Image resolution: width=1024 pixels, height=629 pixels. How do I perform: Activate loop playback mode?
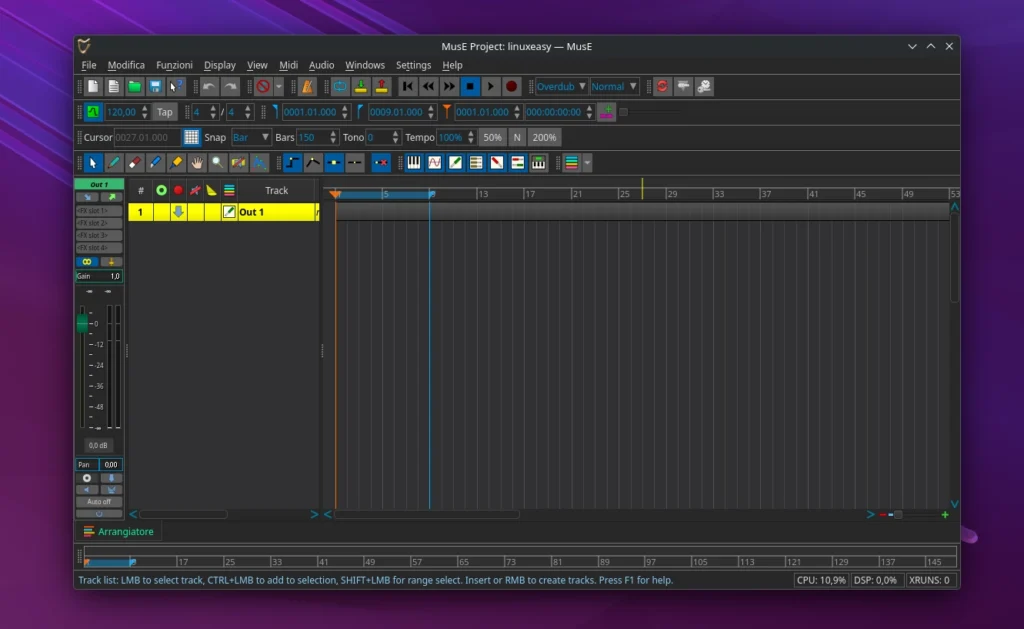click(x=341, y=86)
